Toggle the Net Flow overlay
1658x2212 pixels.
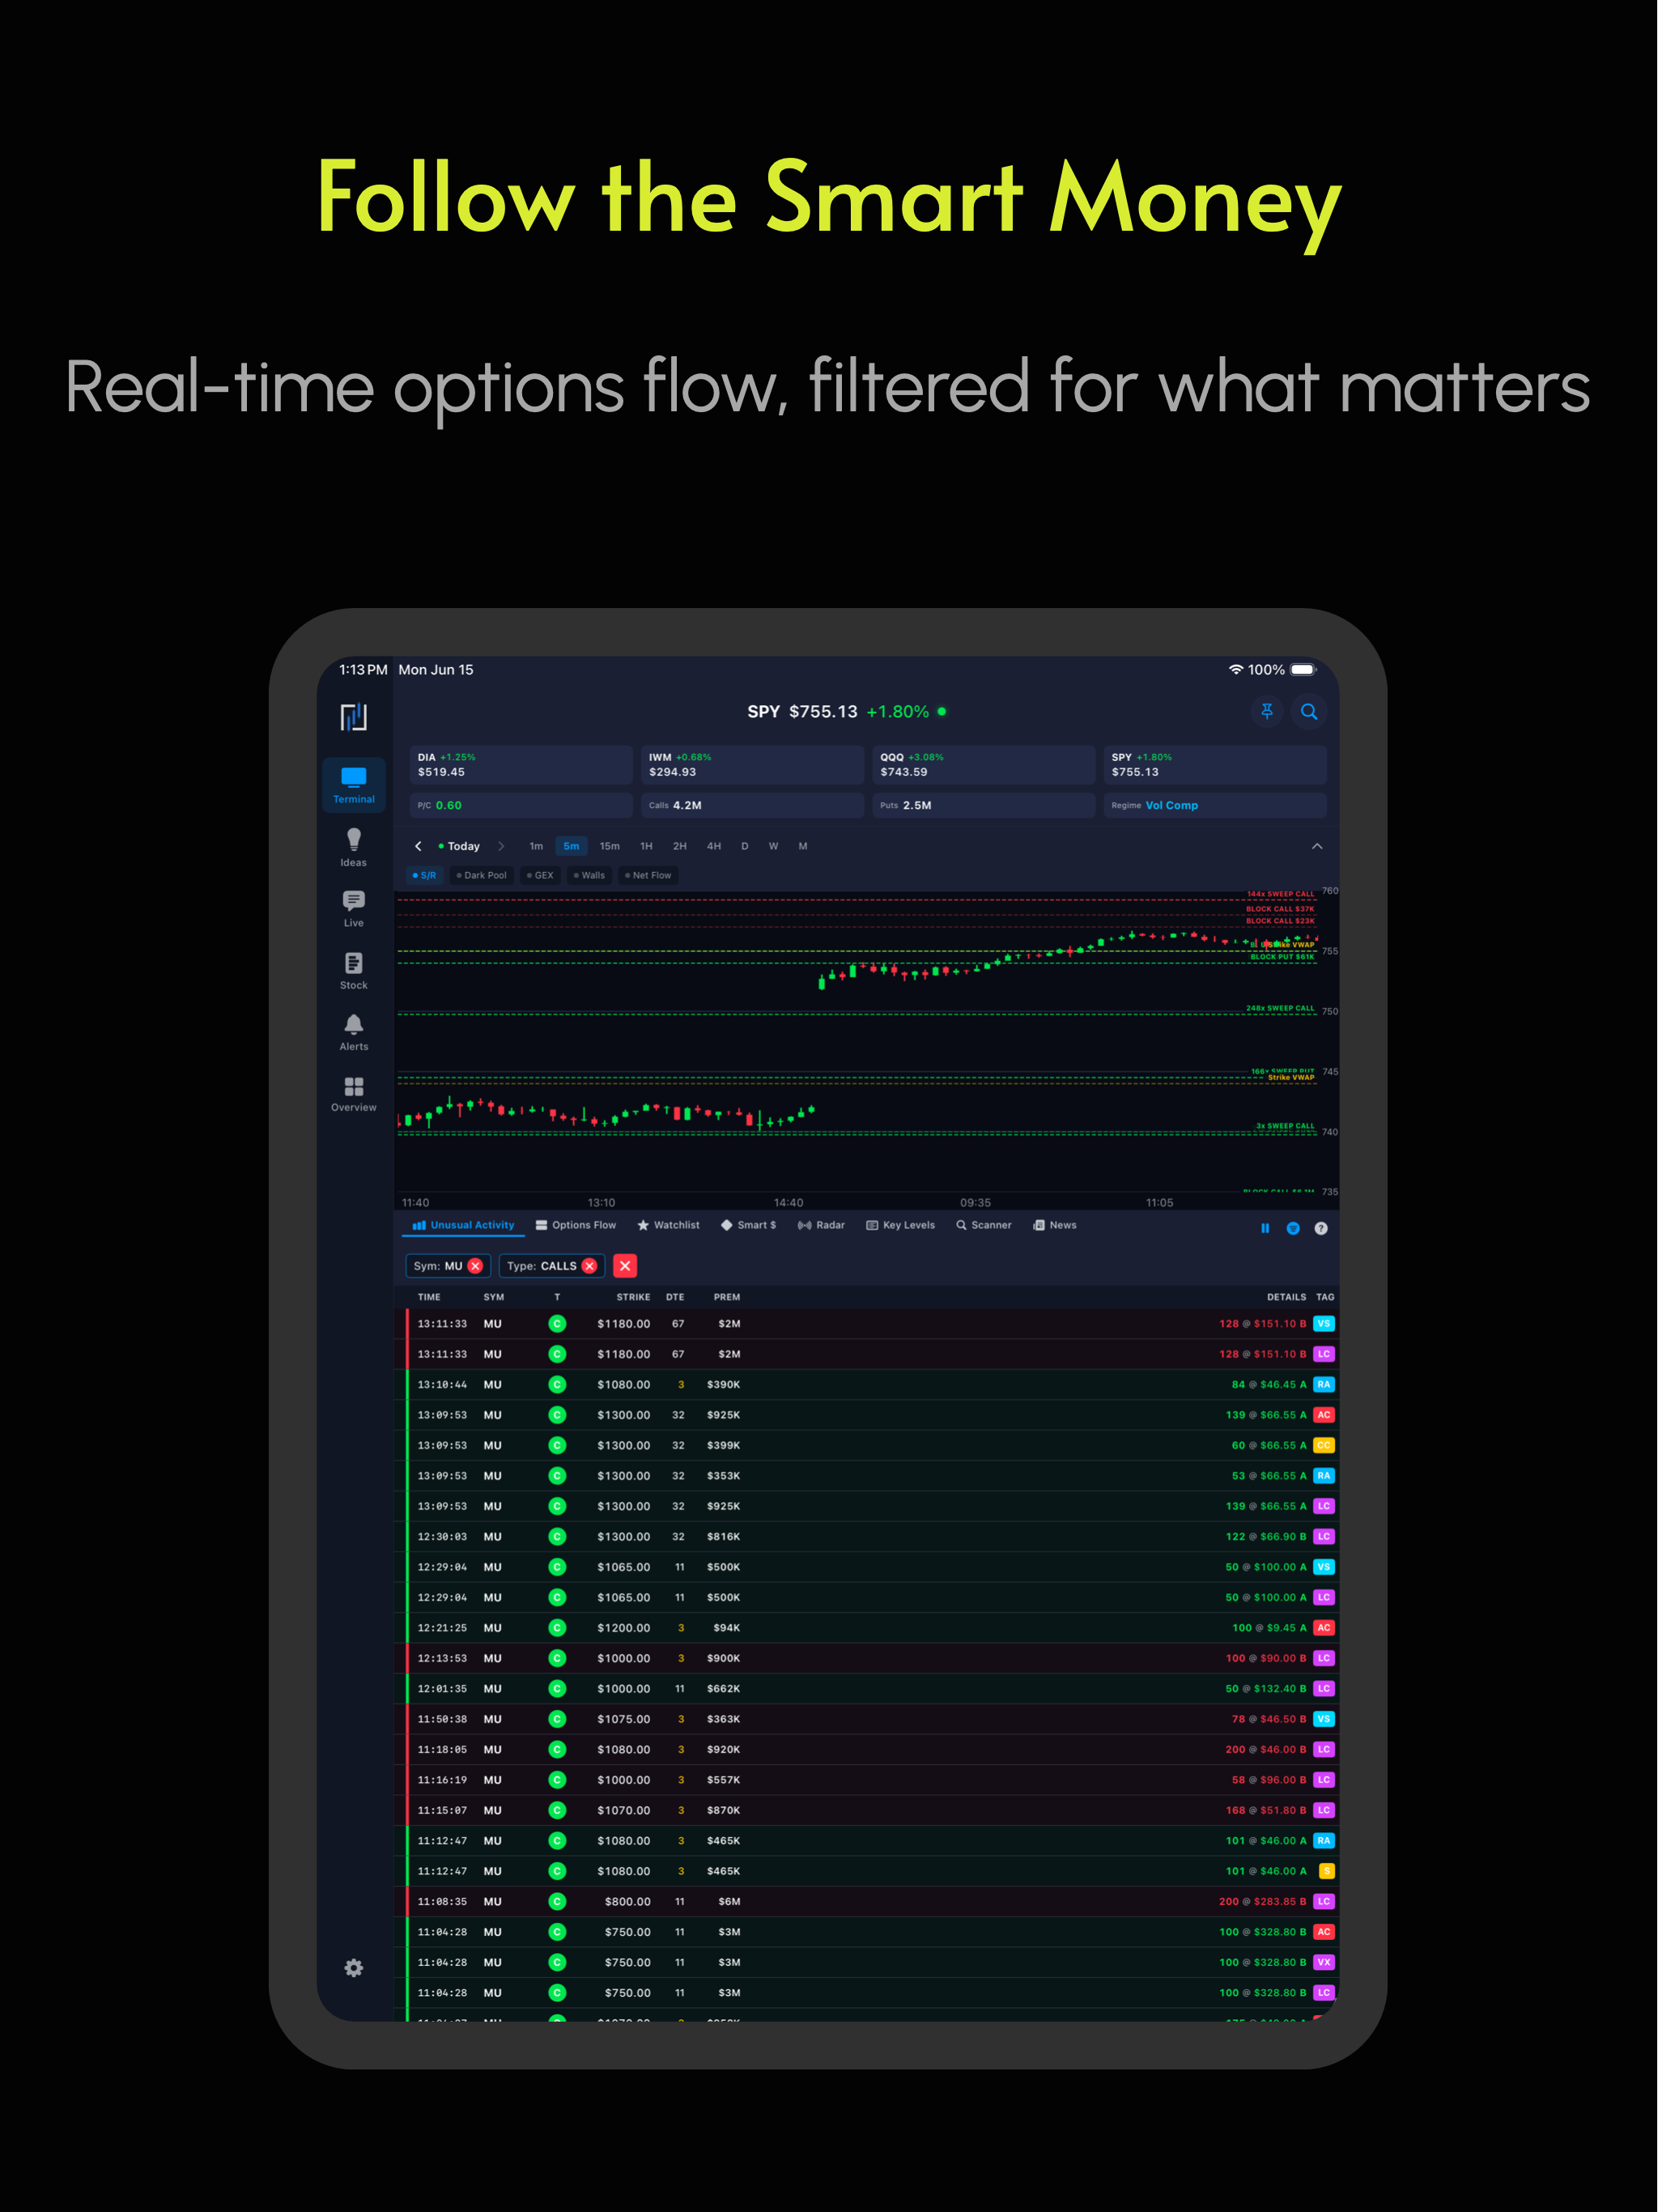click(648, 875)
